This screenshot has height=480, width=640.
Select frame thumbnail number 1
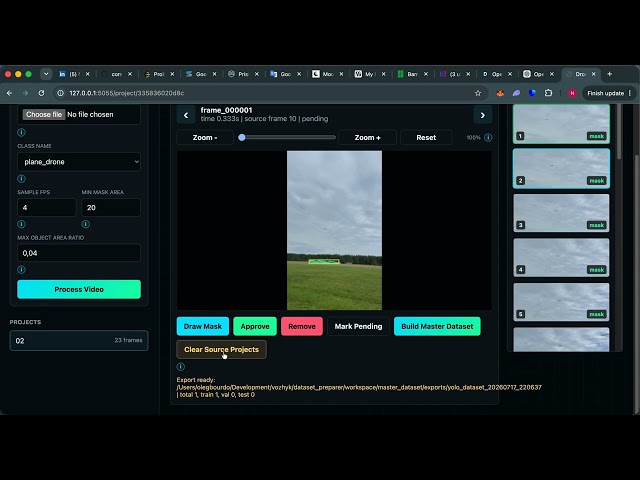tap(561, 124)
